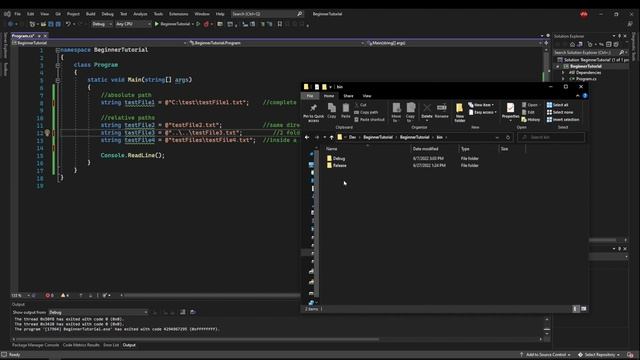Expand the Program.cs node in Solution Explorer

pos(563,79)
